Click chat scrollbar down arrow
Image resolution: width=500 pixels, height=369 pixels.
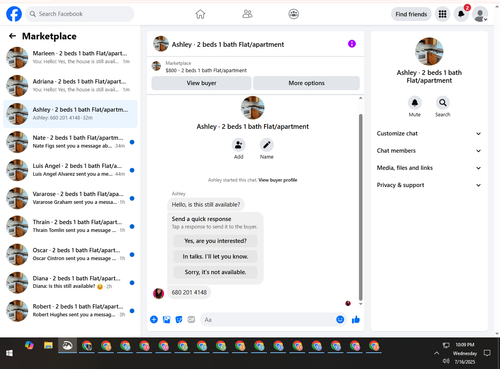click(360, 304)
